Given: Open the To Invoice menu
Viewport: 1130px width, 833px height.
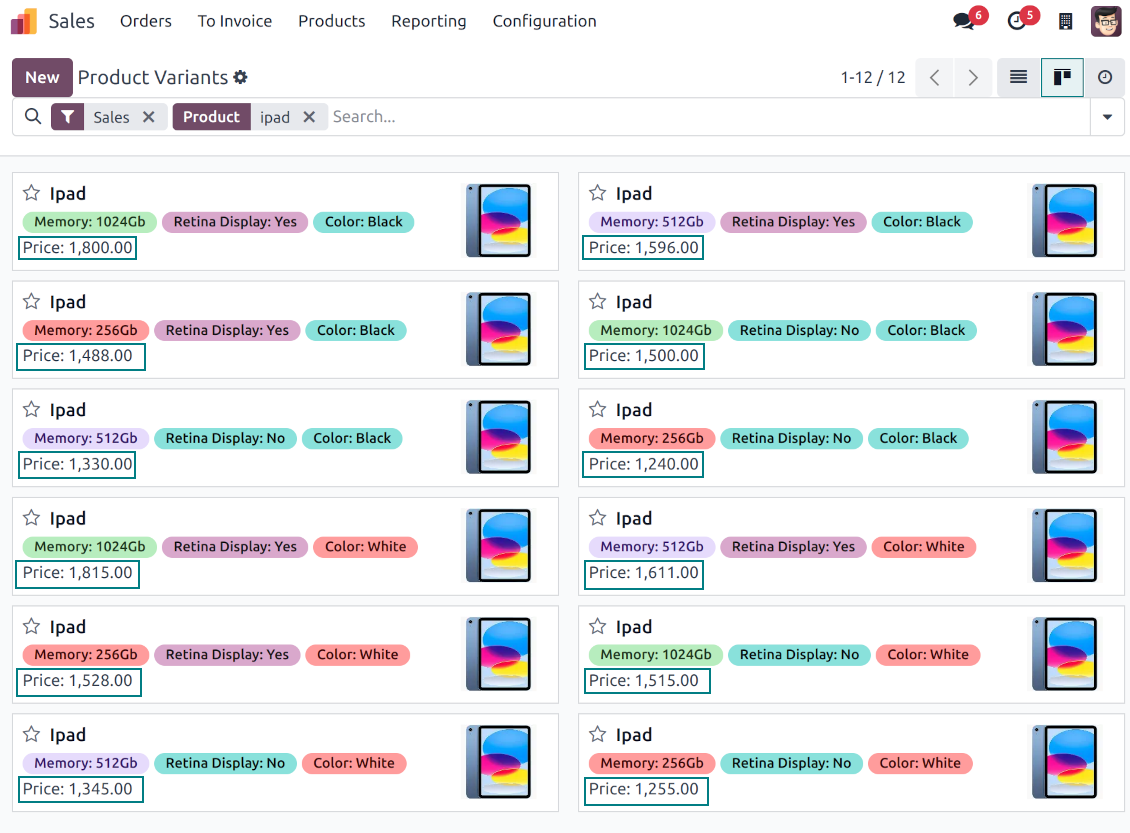Looking at the screenshot, I should click(235, 22).
